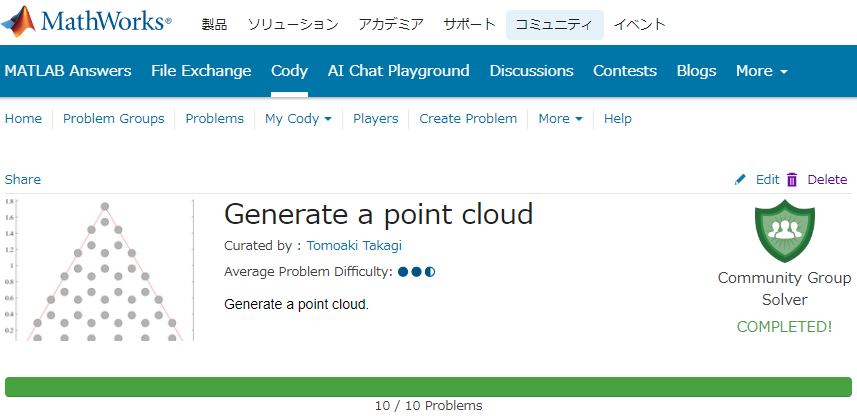Switch to File Exchange
The image size is (857, 416).
click(x=201, y=71)
